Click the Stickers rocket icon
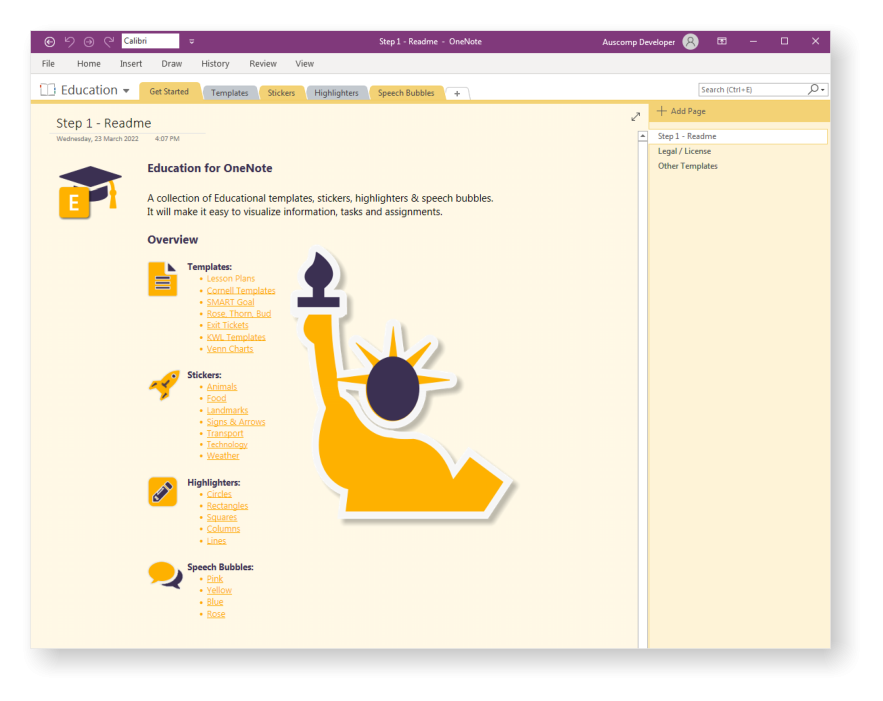This screenshot has height=701, width=883. [x=164, y=385]
